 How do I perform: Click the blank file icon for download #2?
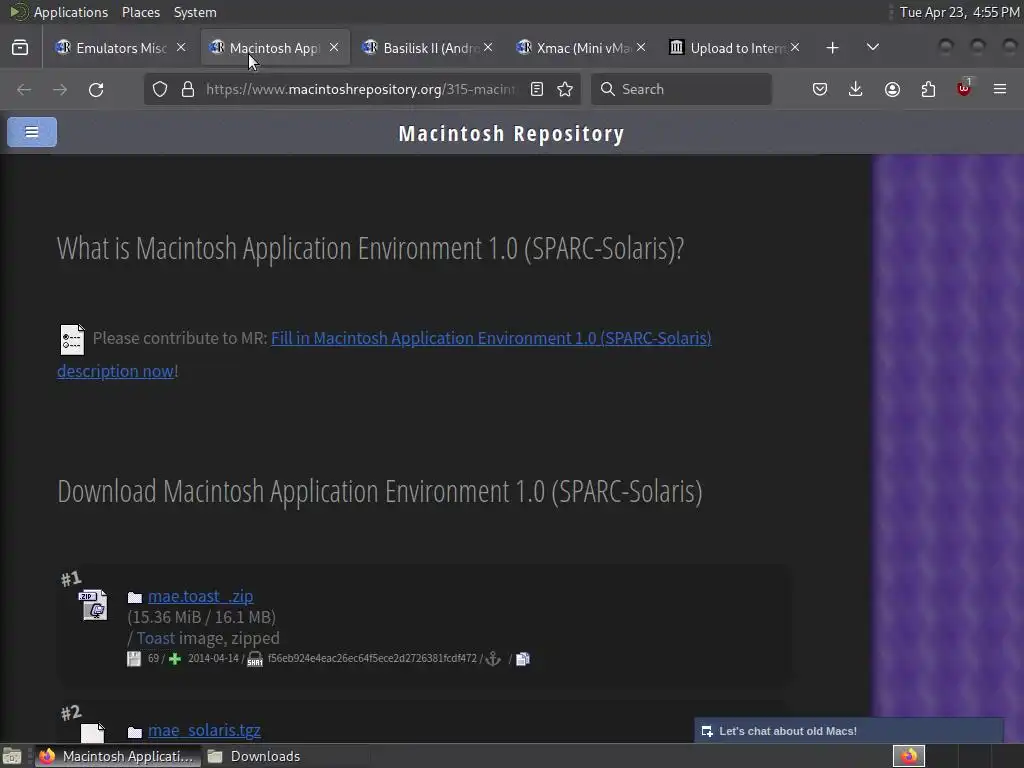pyautogui.click(x=93, y=733)
